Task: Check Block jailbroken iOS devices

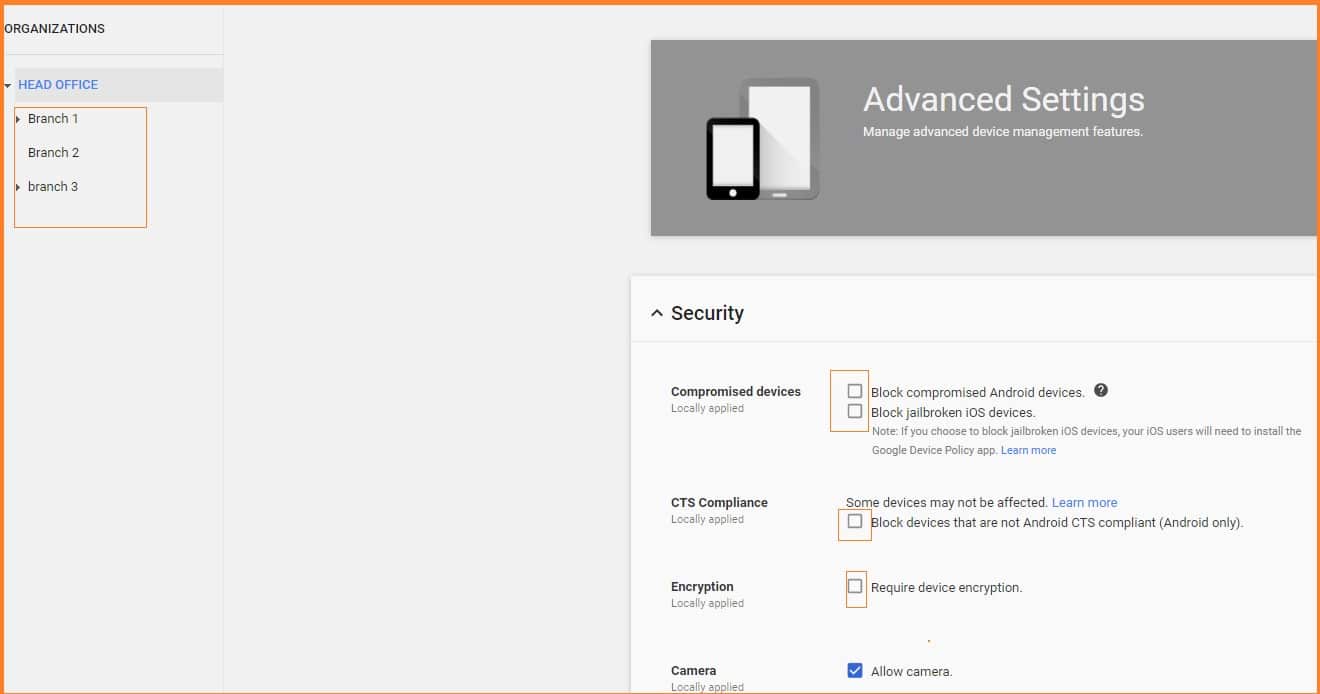Action: click(x=855, y=411)
